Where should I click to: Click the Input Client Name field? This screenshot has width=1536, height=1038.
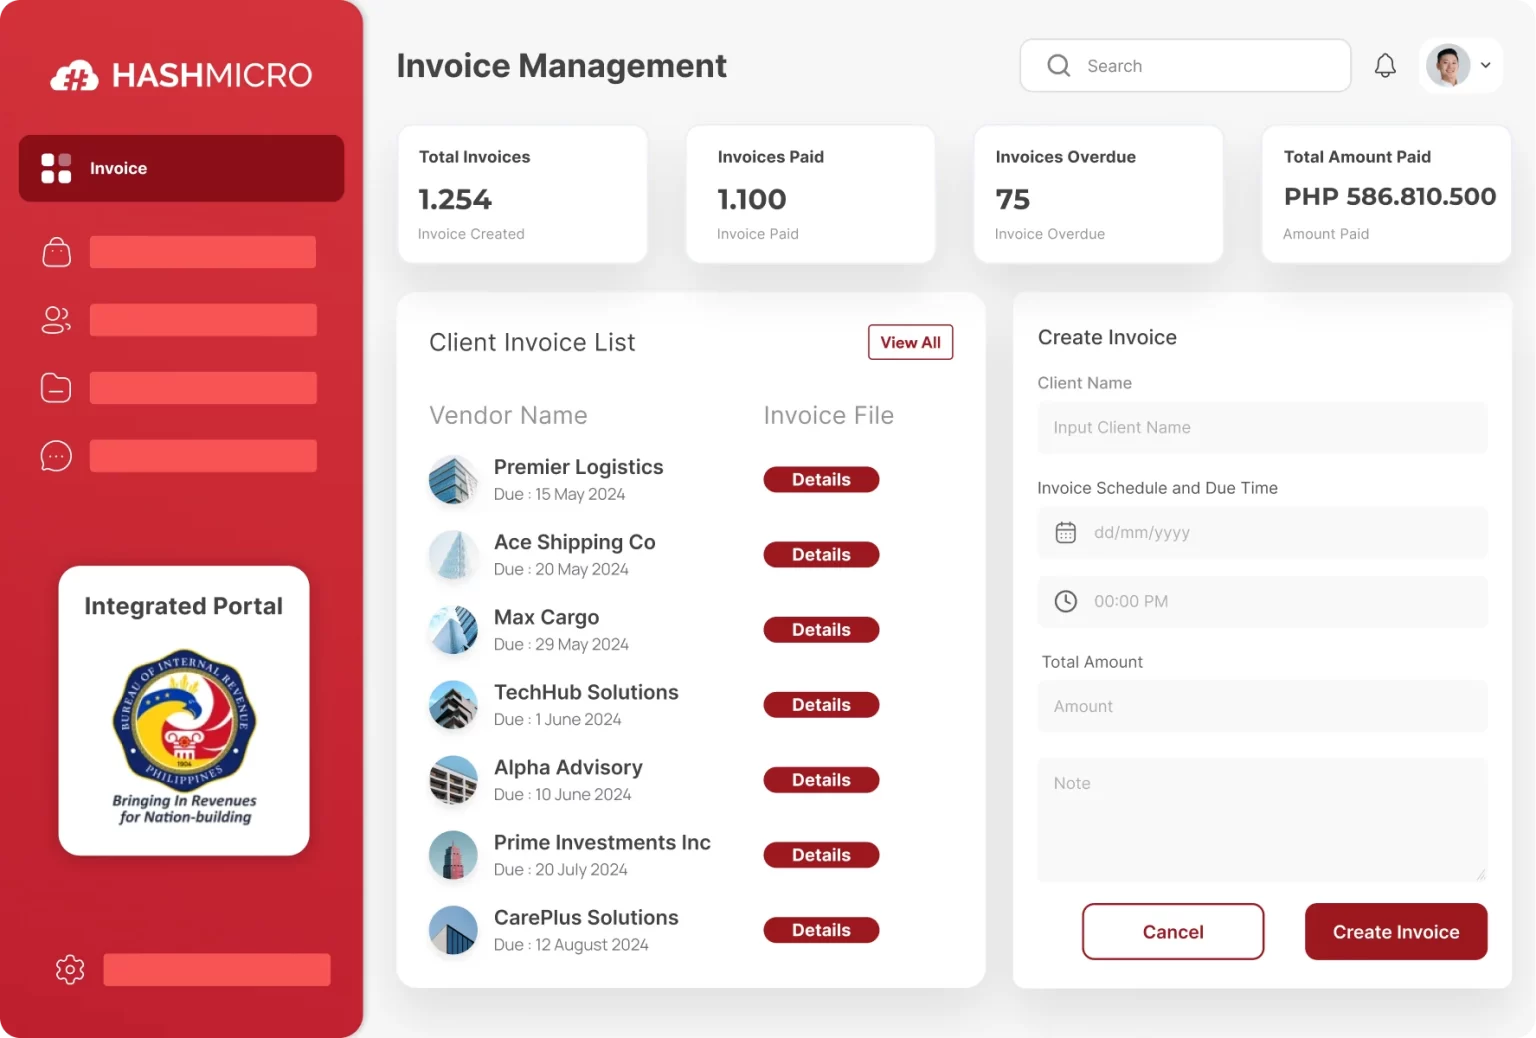[1262, 427]
